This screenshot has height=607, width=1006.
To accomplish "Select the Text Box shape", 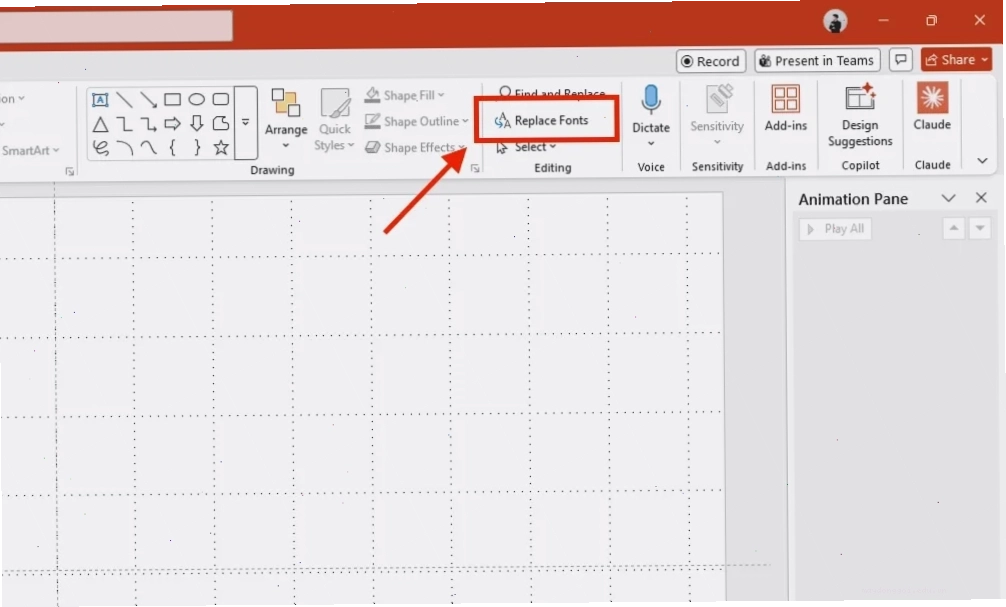I will coord(100,99).
